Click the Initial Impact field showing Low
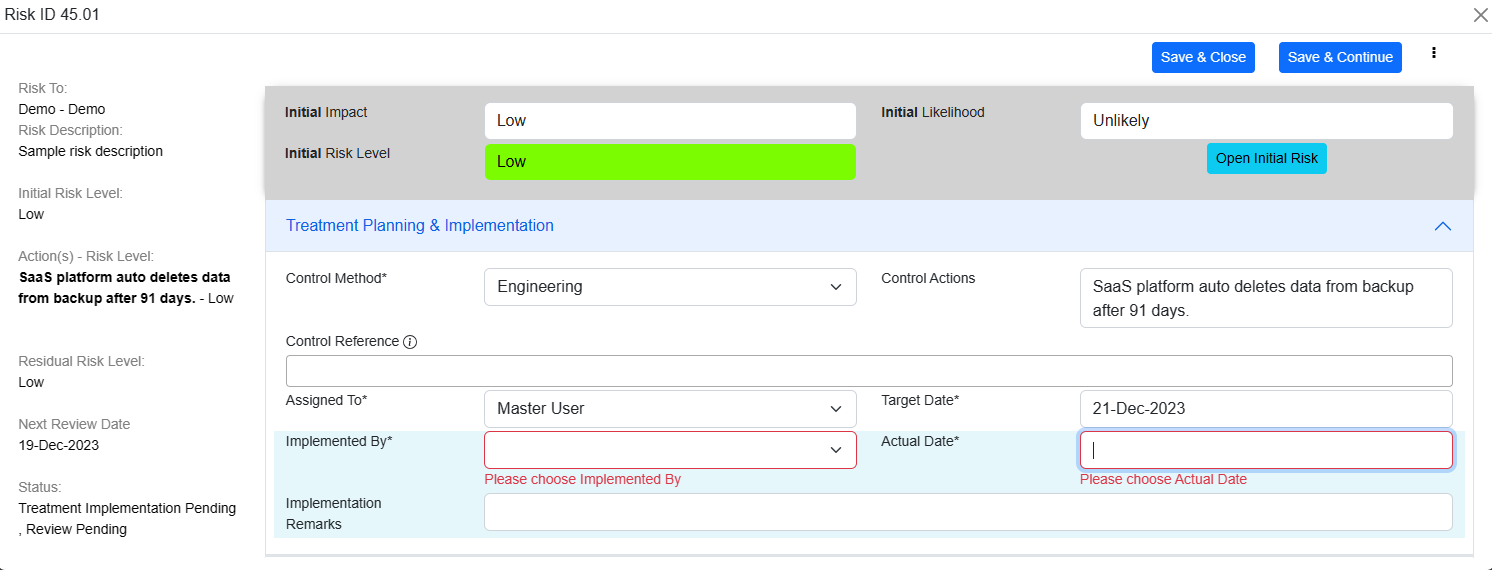1492x570 pixels. click(670, 121)
